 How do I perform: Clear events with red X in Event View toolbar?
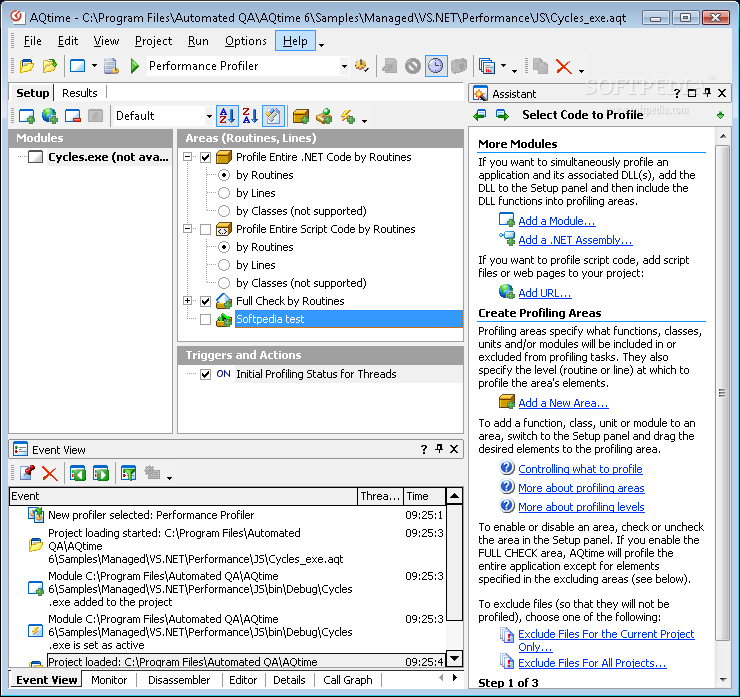50,473
